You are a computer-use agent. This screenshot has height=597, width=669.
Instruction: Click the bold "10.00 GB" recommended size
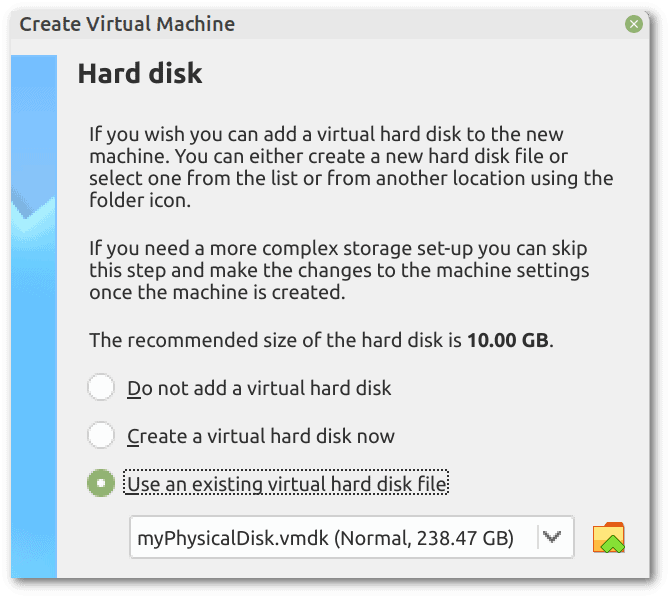point(507,340)
